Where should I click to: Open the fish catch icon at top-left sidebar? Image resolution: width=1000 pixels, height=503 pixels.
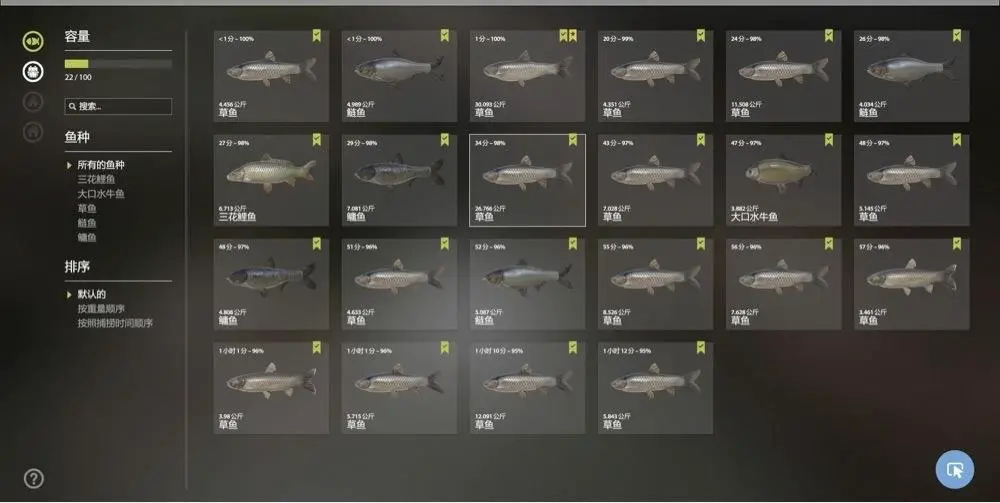click(x=33, y=41)
